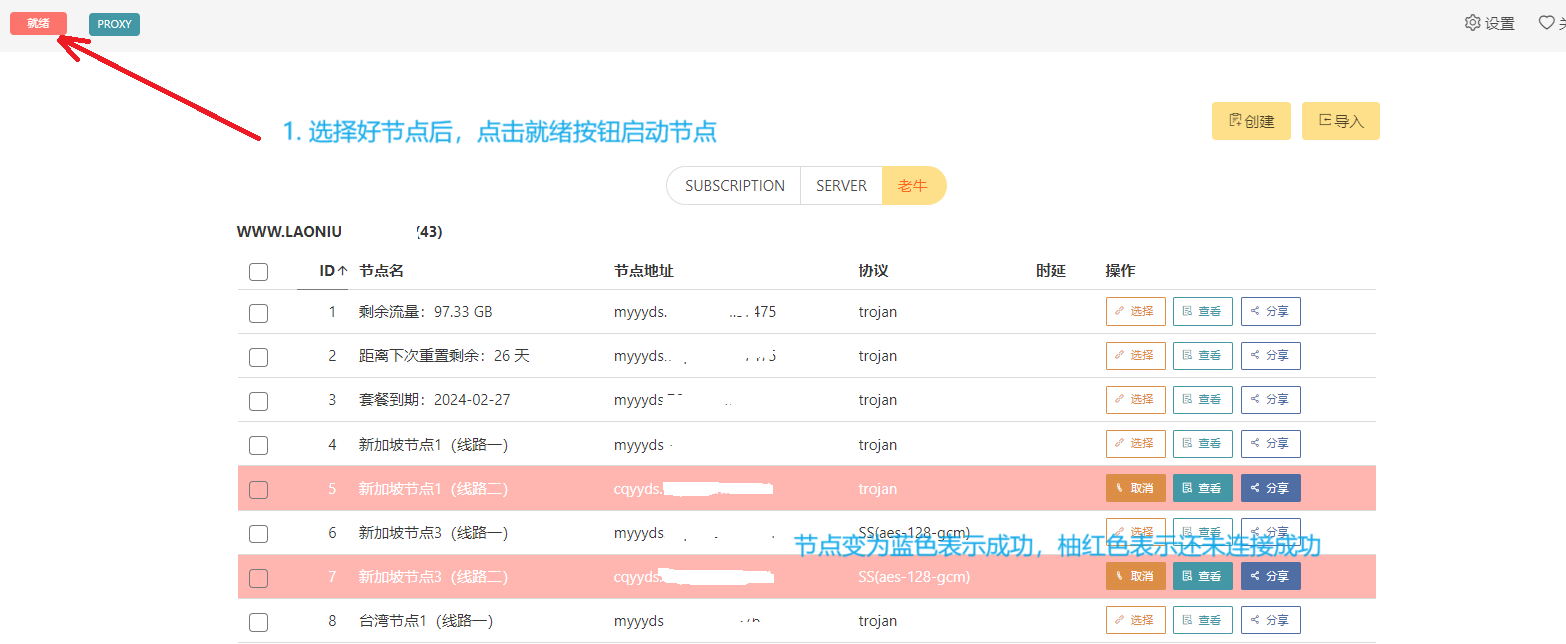The image size is (1566, 644).
Task: Click the PROXY mode badge
Action: [114, 24]
